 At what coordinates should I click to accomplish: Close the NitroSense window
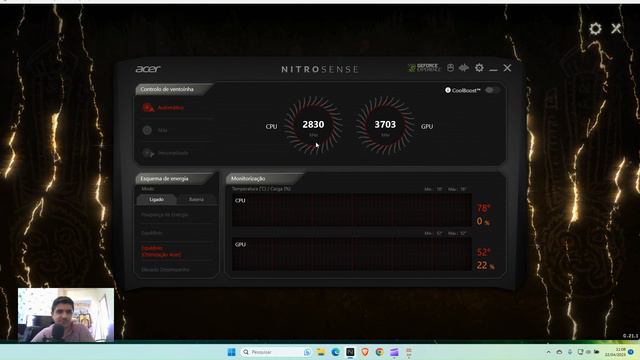(507, 68)
